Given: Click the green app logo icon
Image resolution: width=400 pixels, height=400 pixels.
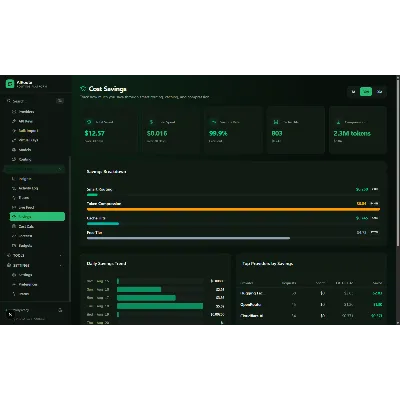Looking at the screenshot, I should [10, 84].
